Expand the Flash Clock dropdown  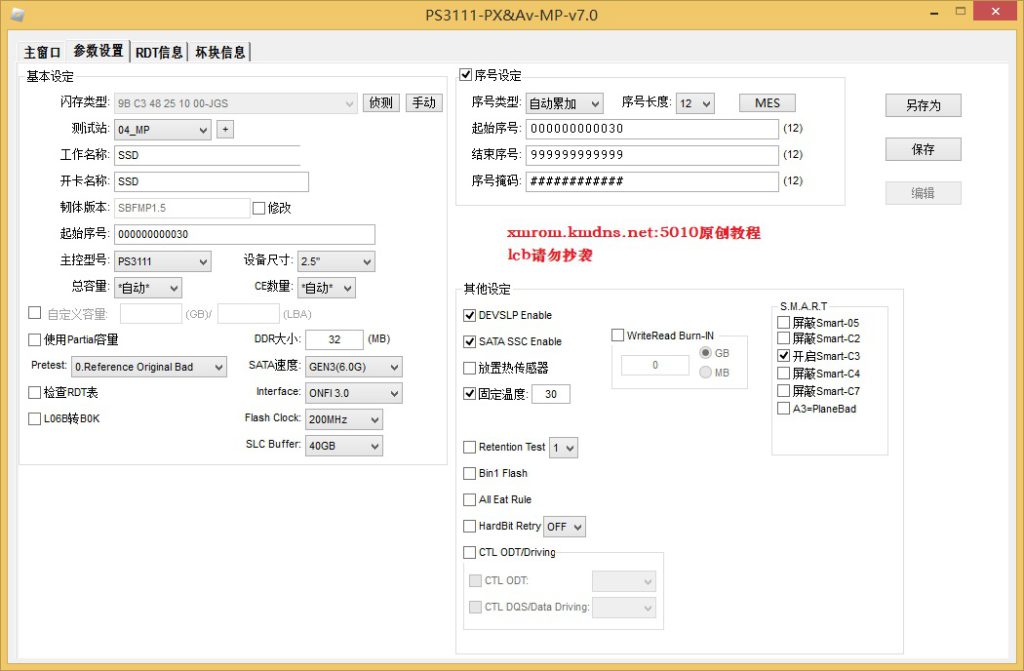coord(343,419)
